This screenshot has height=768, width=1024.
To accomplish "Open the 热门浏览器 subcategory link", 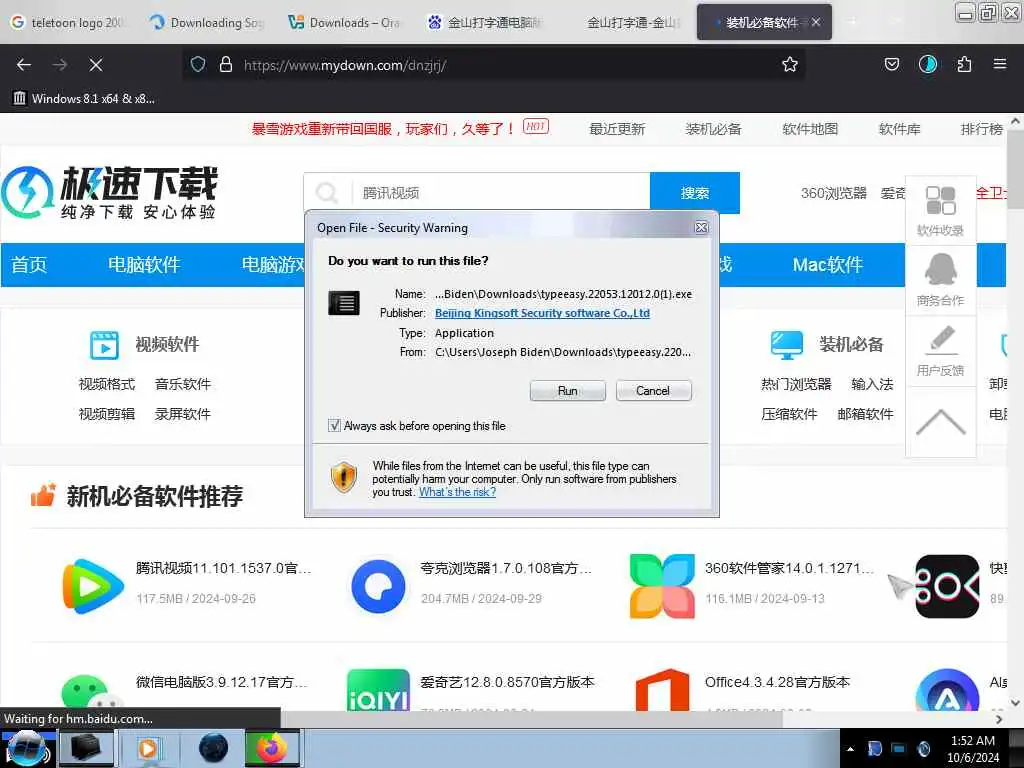I will click(x=796, y=383).
